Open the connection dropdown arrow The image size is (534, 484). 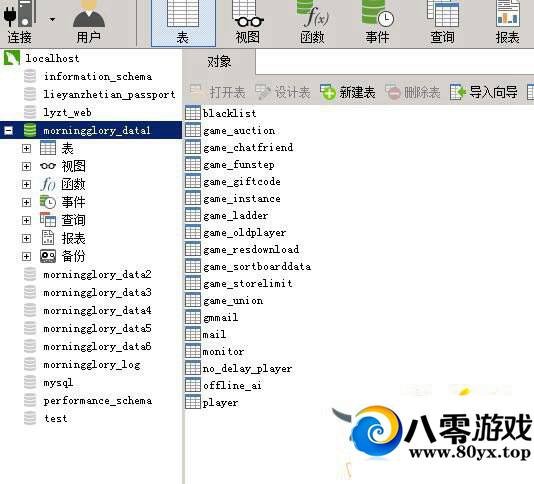tap(52, 19)
